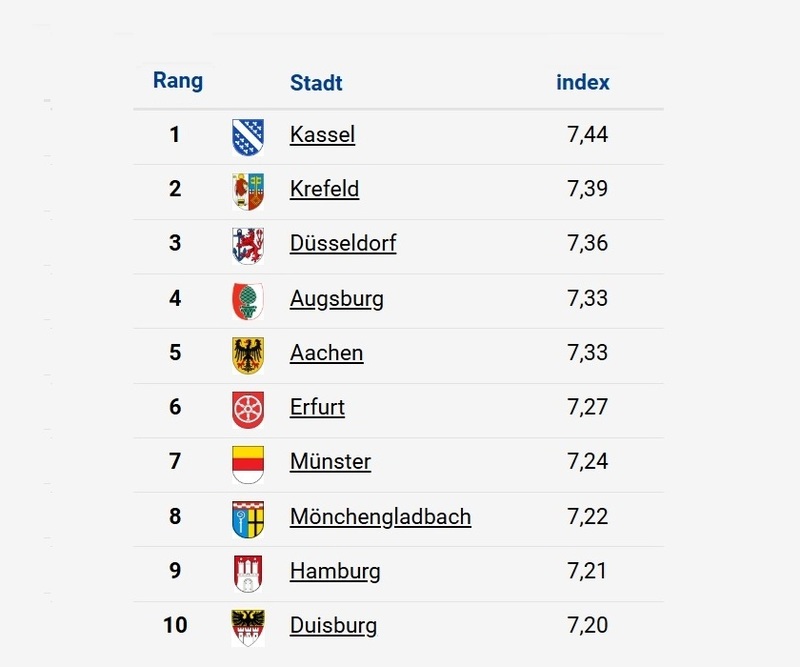
Task: Click the Düsseldorf coat of arms icon
Action: click(x=248, y=245)
